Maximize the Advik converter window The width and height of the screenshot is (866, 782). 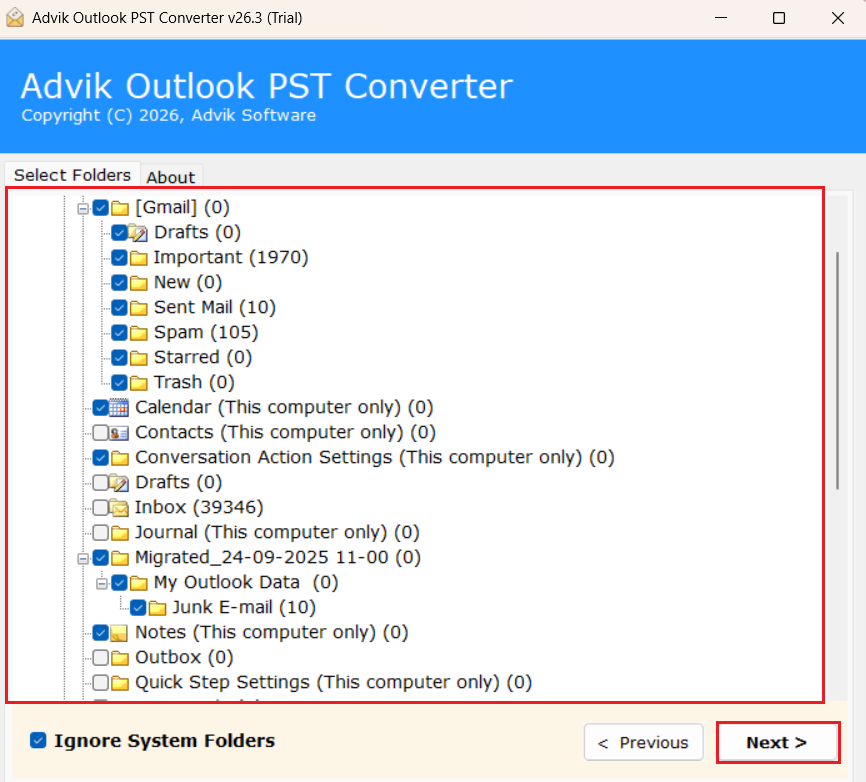[779, 18]
